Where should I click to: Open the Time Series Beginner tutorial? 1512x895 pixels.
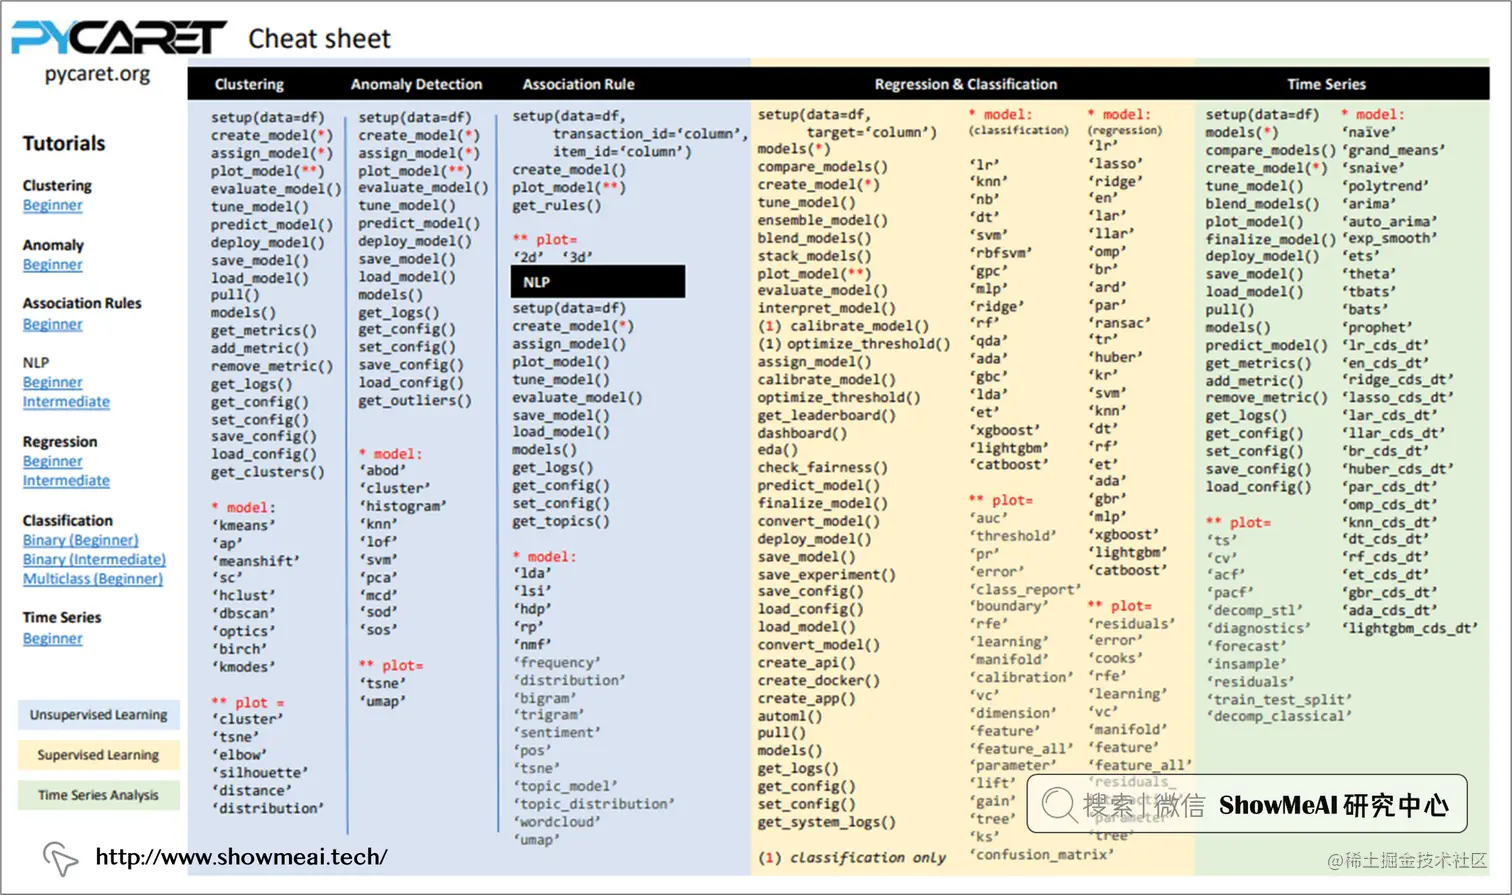click(52, 638)
